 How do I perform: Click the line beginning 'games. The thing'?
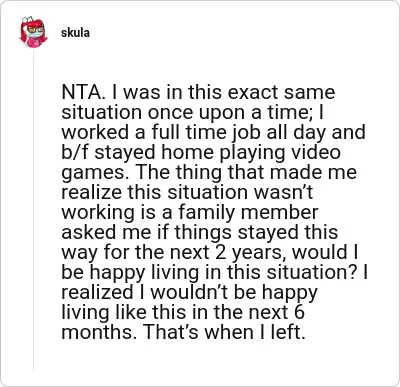point(209,172)
